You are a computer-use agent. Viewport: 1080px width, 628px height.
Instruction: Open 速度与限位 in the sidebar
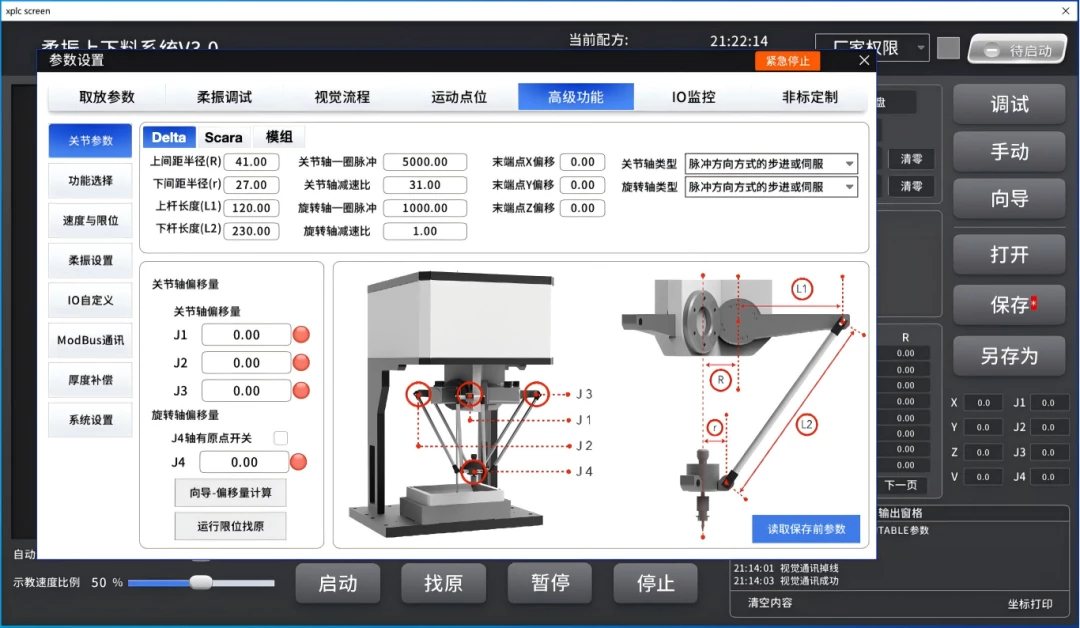click(x=90, y=220)
